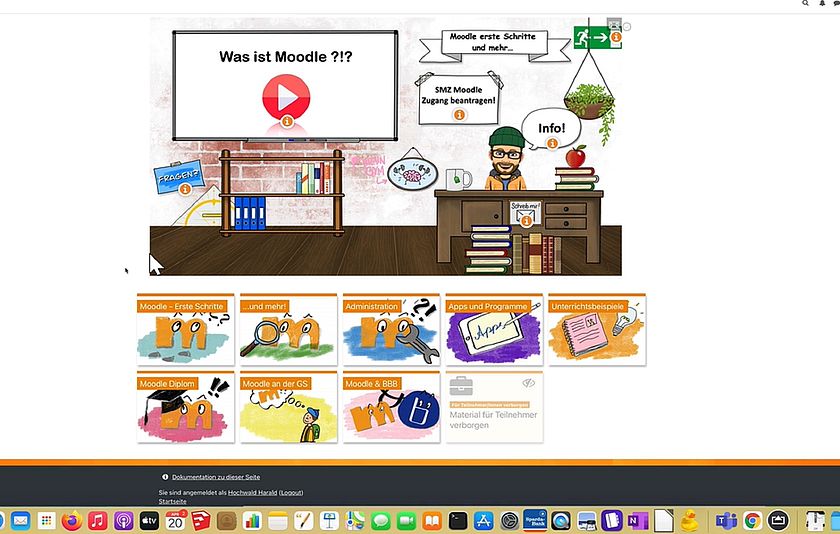Viewport: 840px width, 534px height.
Task: Toggle the hidden eye icon on Material tile
Action: 529,383
